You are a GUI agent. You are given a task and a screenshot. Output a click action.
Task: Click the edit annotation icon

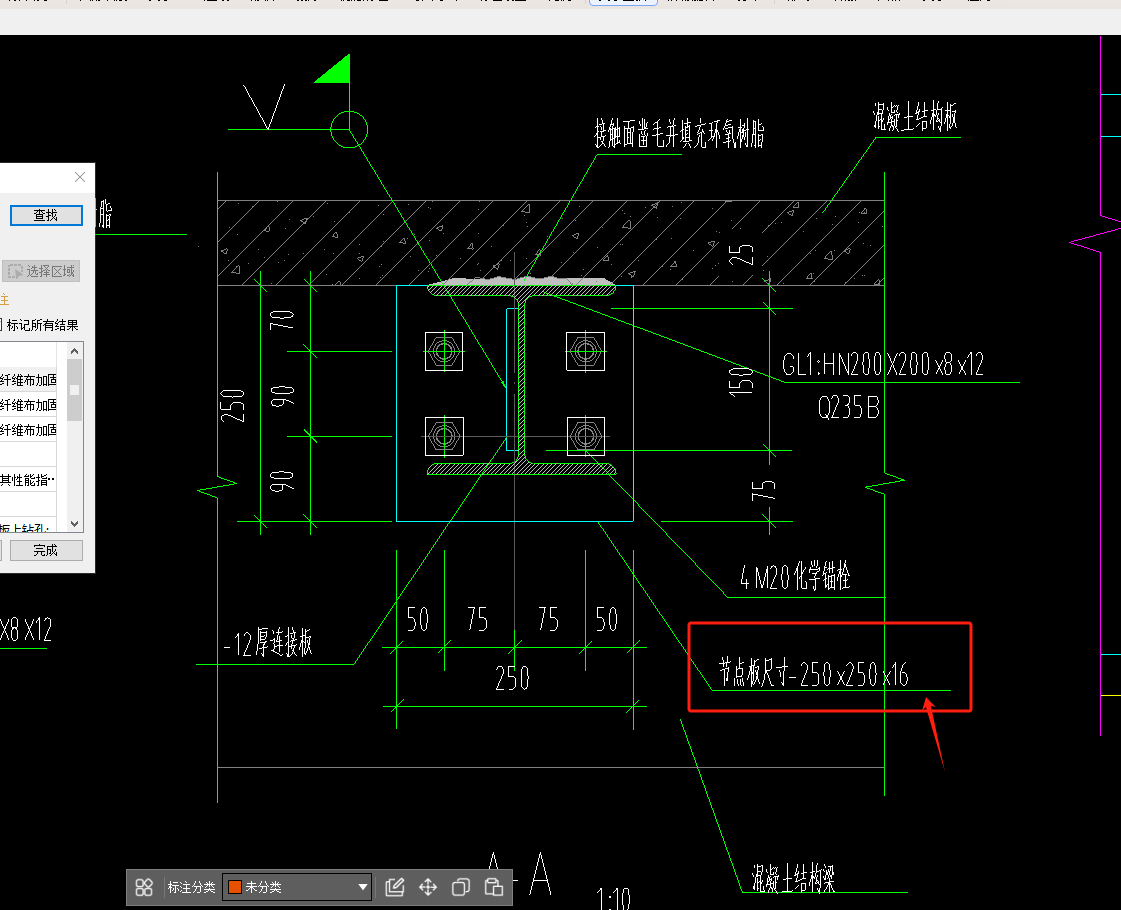pos(395,887)
